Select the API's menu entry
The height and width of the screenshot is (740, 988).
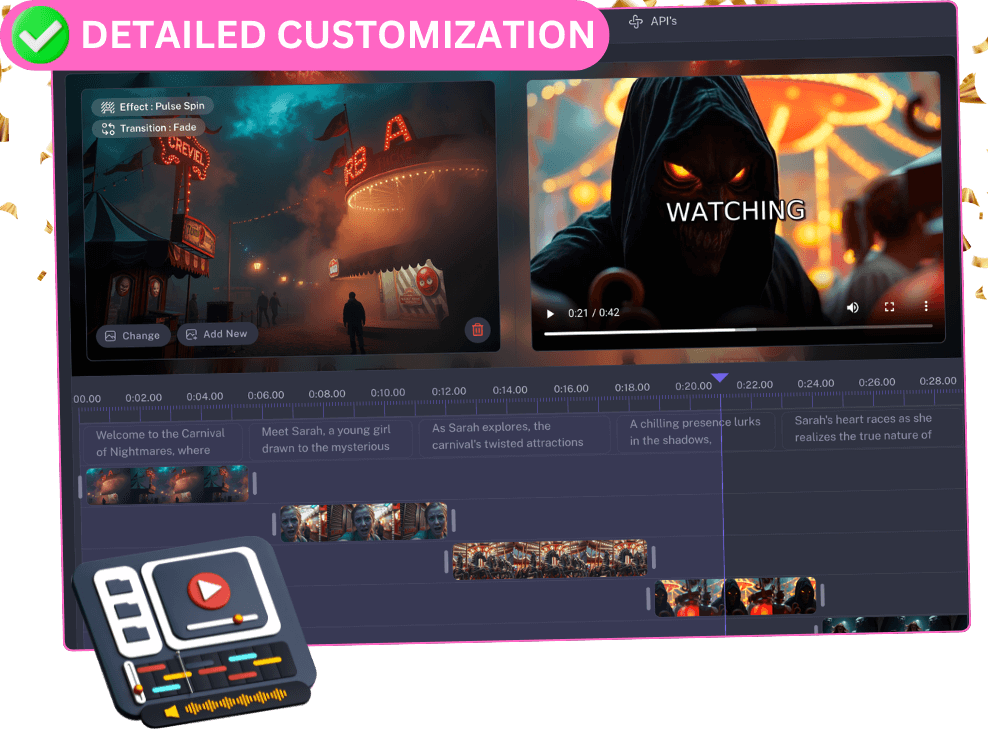tap(655, 20)
